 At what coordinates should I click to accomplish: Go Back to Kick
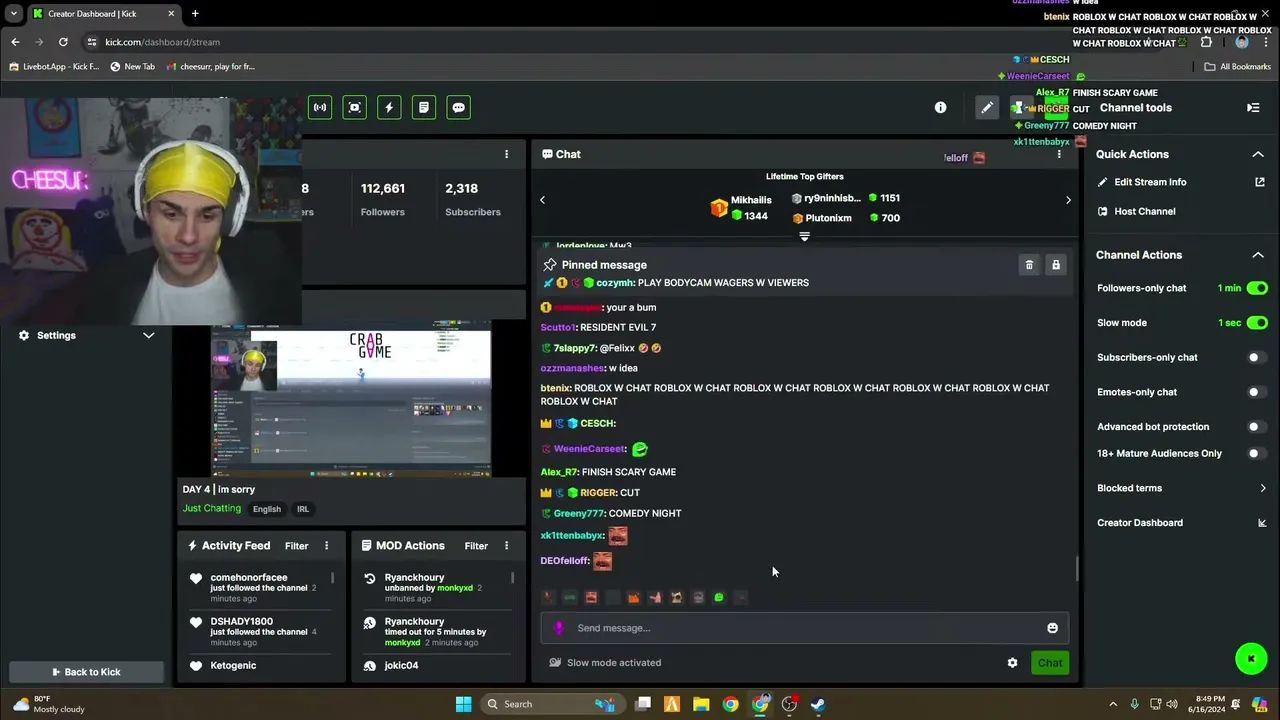[86, 672]
